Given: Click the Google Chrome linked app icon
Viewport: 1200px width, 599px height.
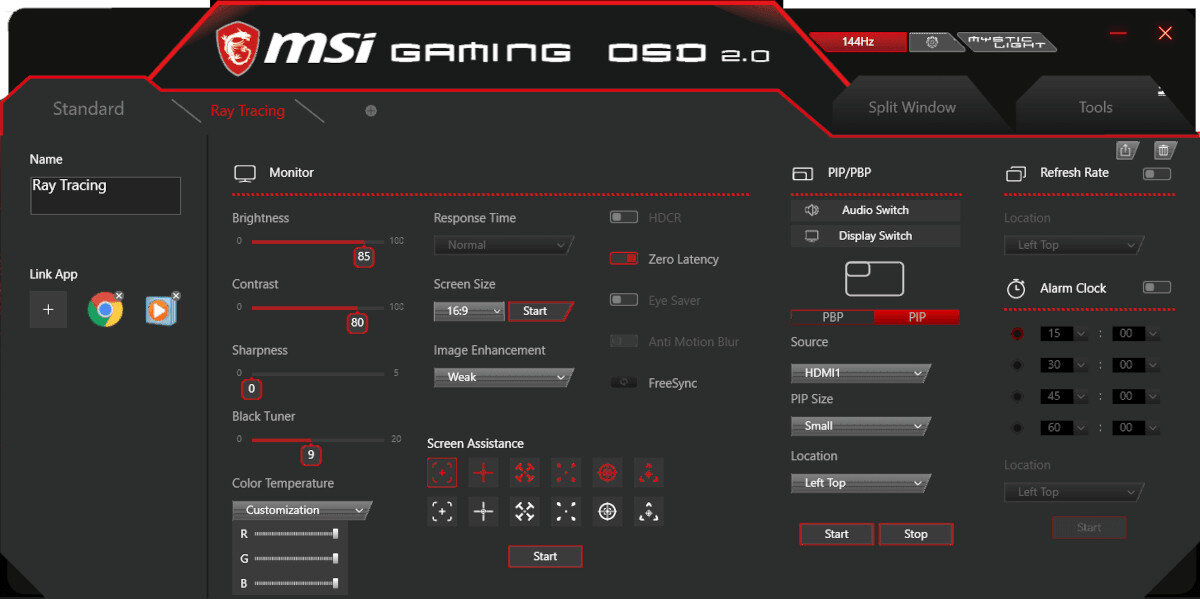Looking at the screenshot, I should (x=104, y=310).
